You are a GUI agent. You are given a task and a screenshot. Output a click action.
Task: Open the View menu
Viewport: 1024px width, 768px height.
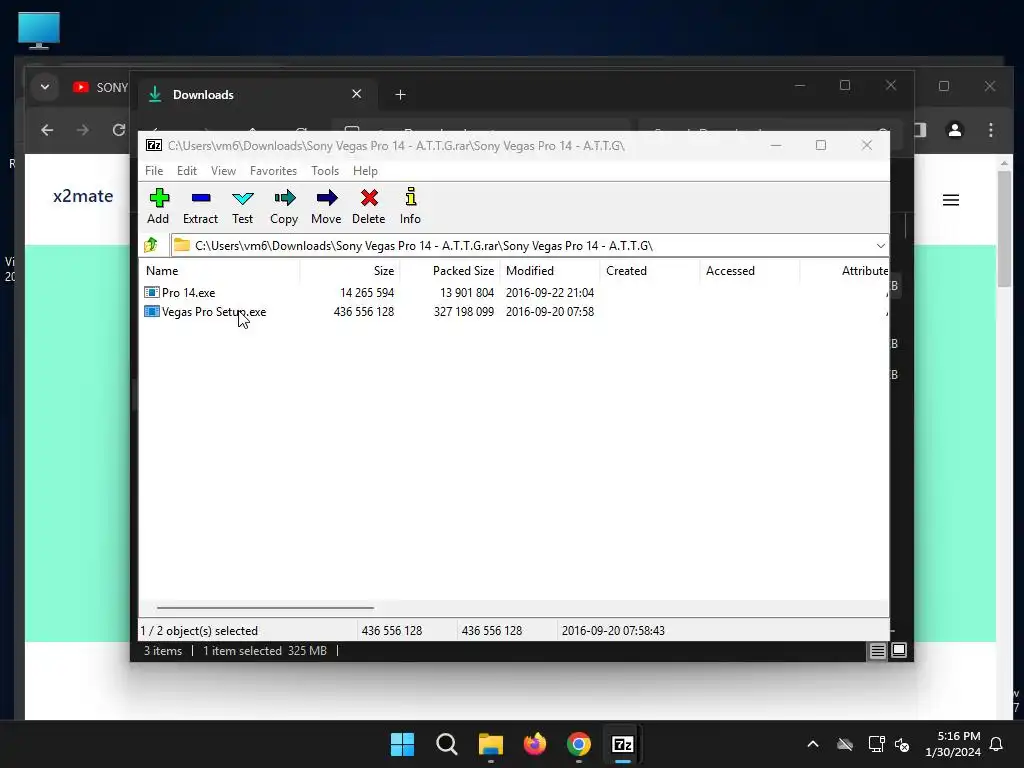[223, 170]
